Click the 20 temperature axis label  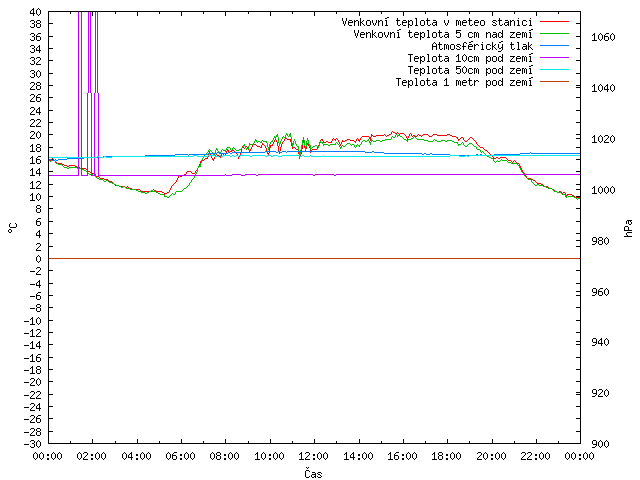pyautogui.click(x=36, y=135)
